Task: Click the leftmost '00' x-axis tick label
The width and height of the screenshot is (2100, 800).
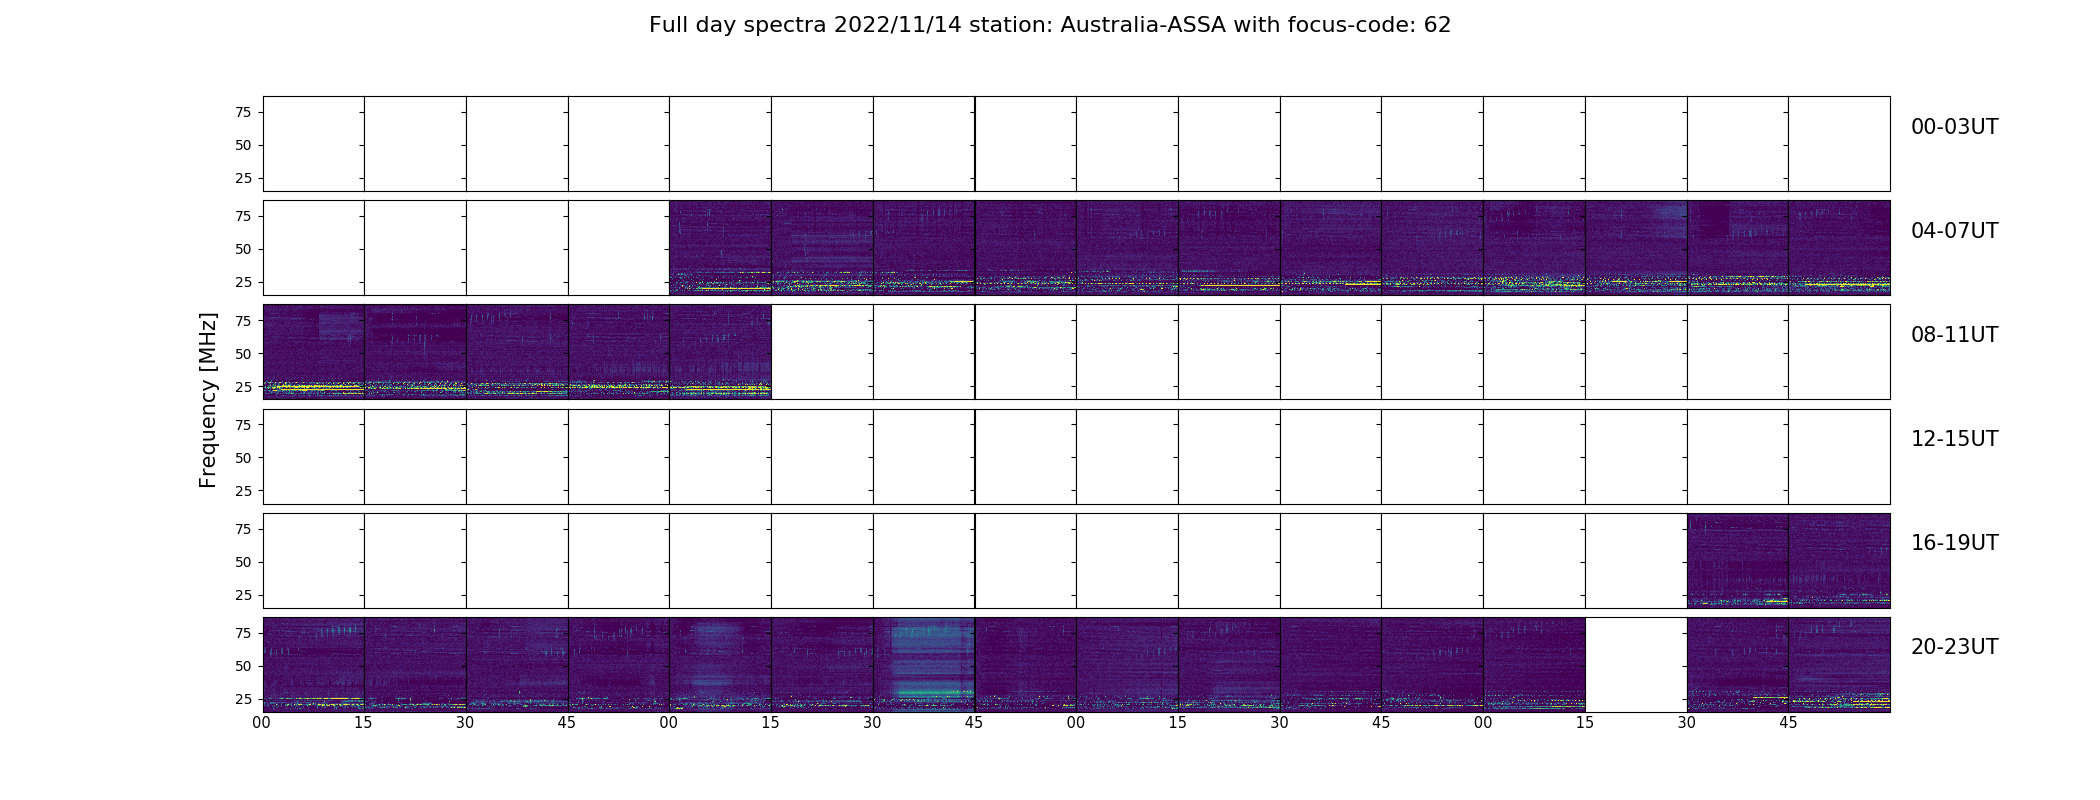Action: click(262, 723)
